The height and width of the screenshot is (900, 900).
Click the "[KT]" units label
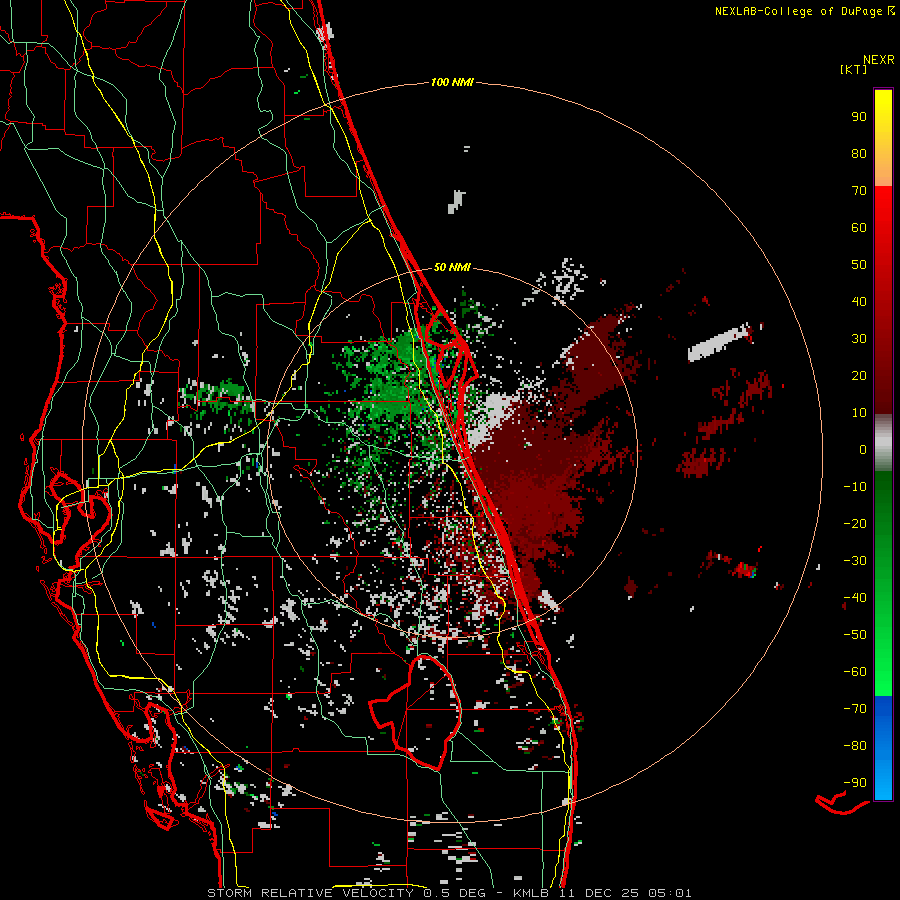coord(853,69)
